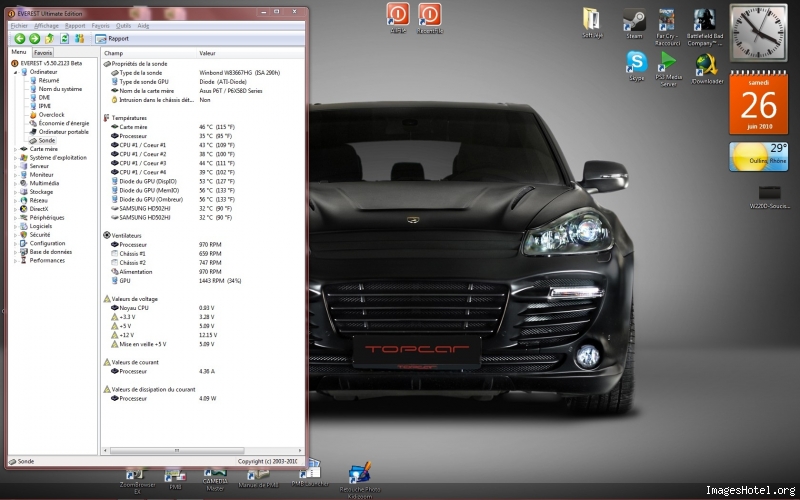The width and height of the screenshot is (800, 500).
Task: Open the JDownloader desktop shortcut
Action: click(x=707, y=64)
